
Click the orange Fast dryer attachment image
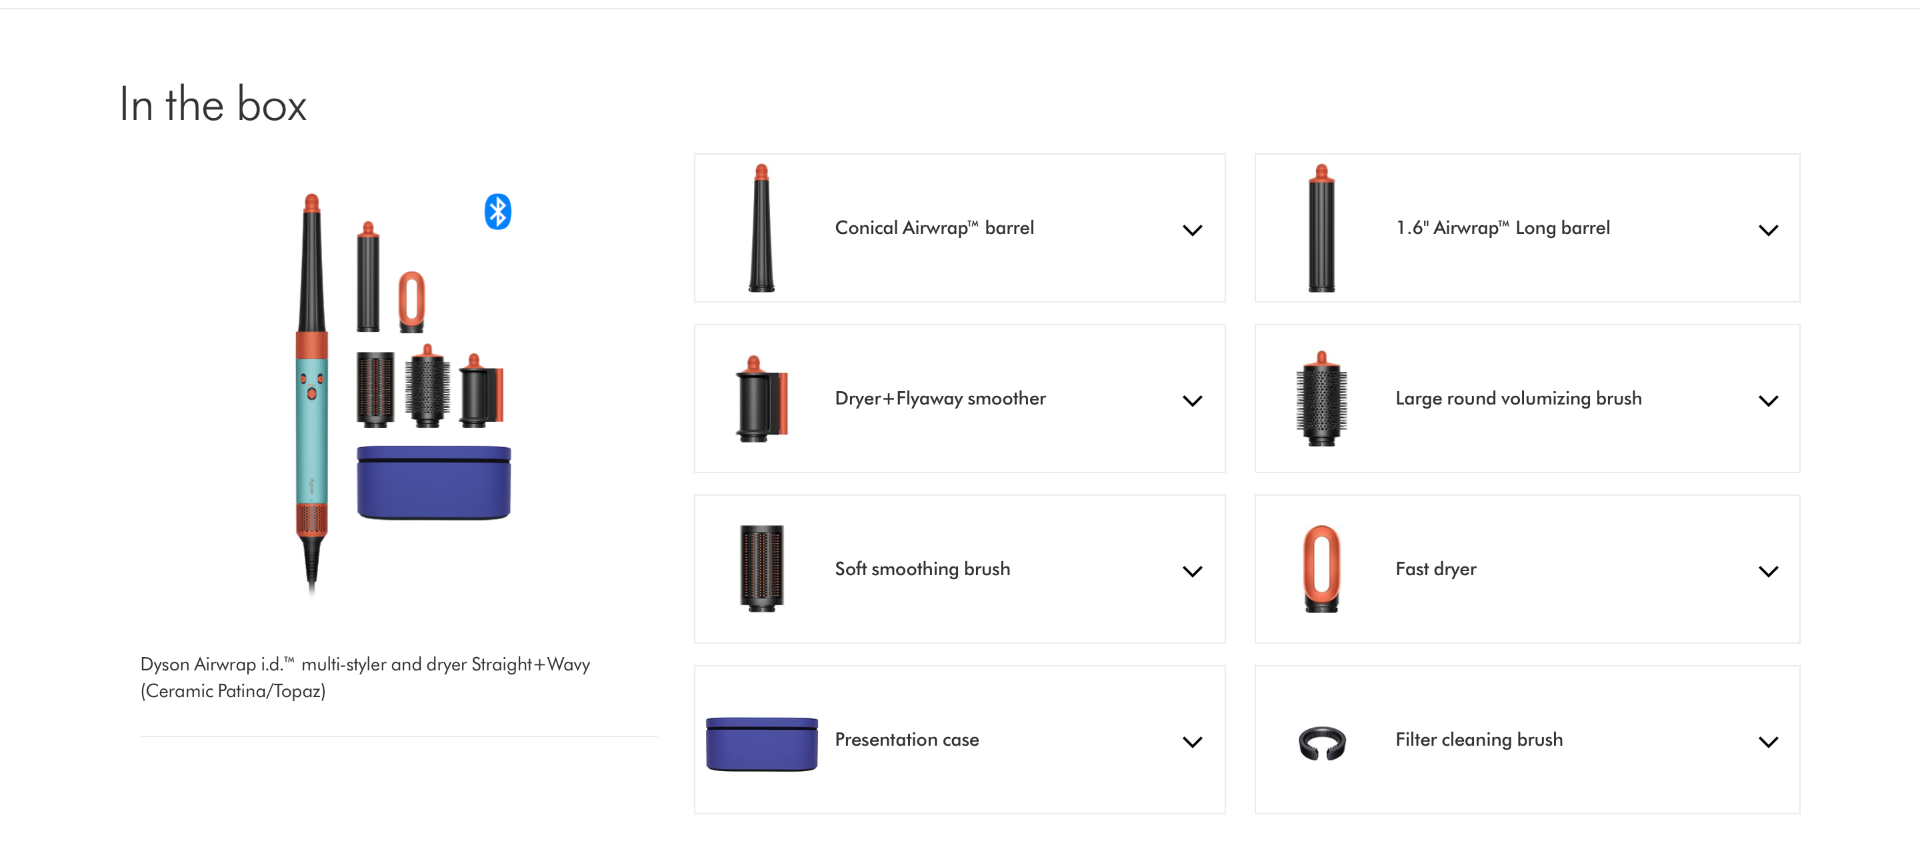click(1322, 569)
